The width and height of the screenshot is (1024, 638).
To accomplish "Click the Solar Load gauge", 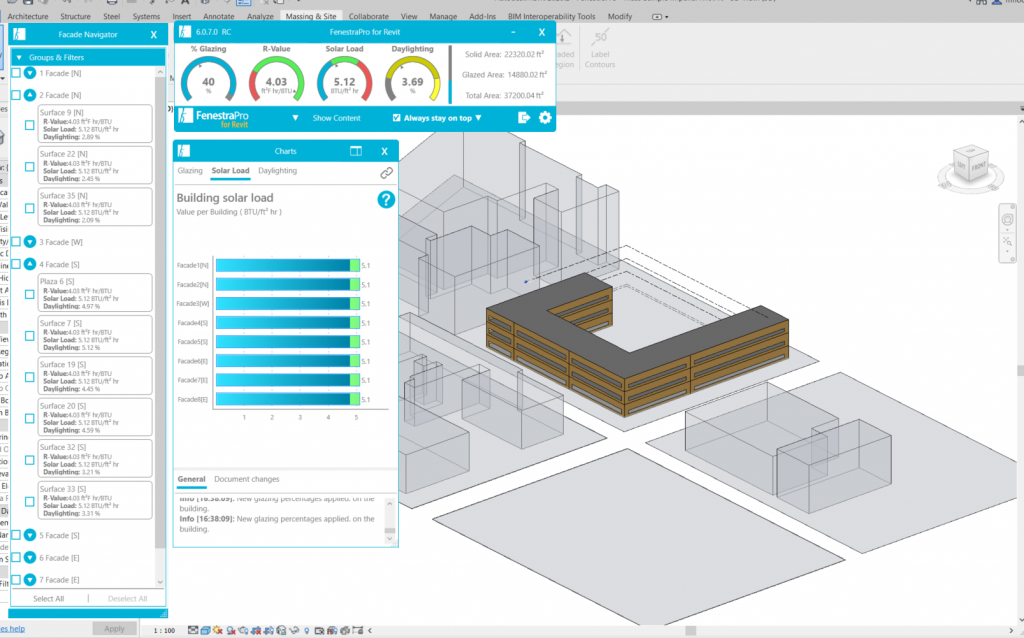I will (x=344, y=79).
